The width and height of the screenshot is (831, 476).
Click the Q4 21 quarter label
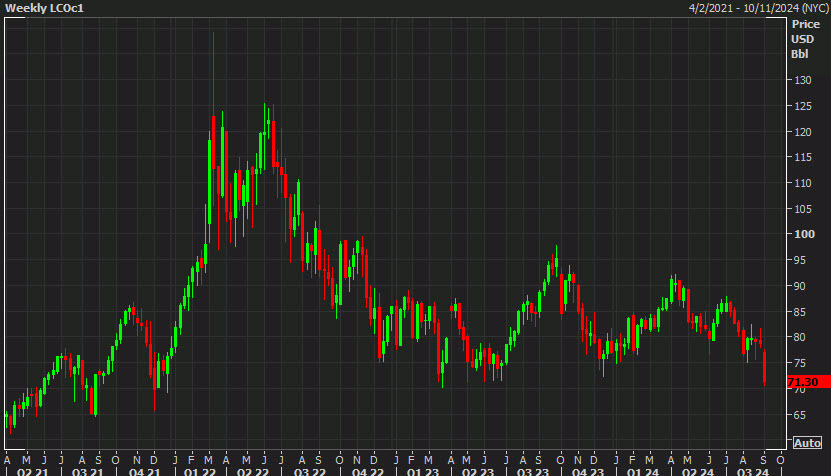pos(144,471)
